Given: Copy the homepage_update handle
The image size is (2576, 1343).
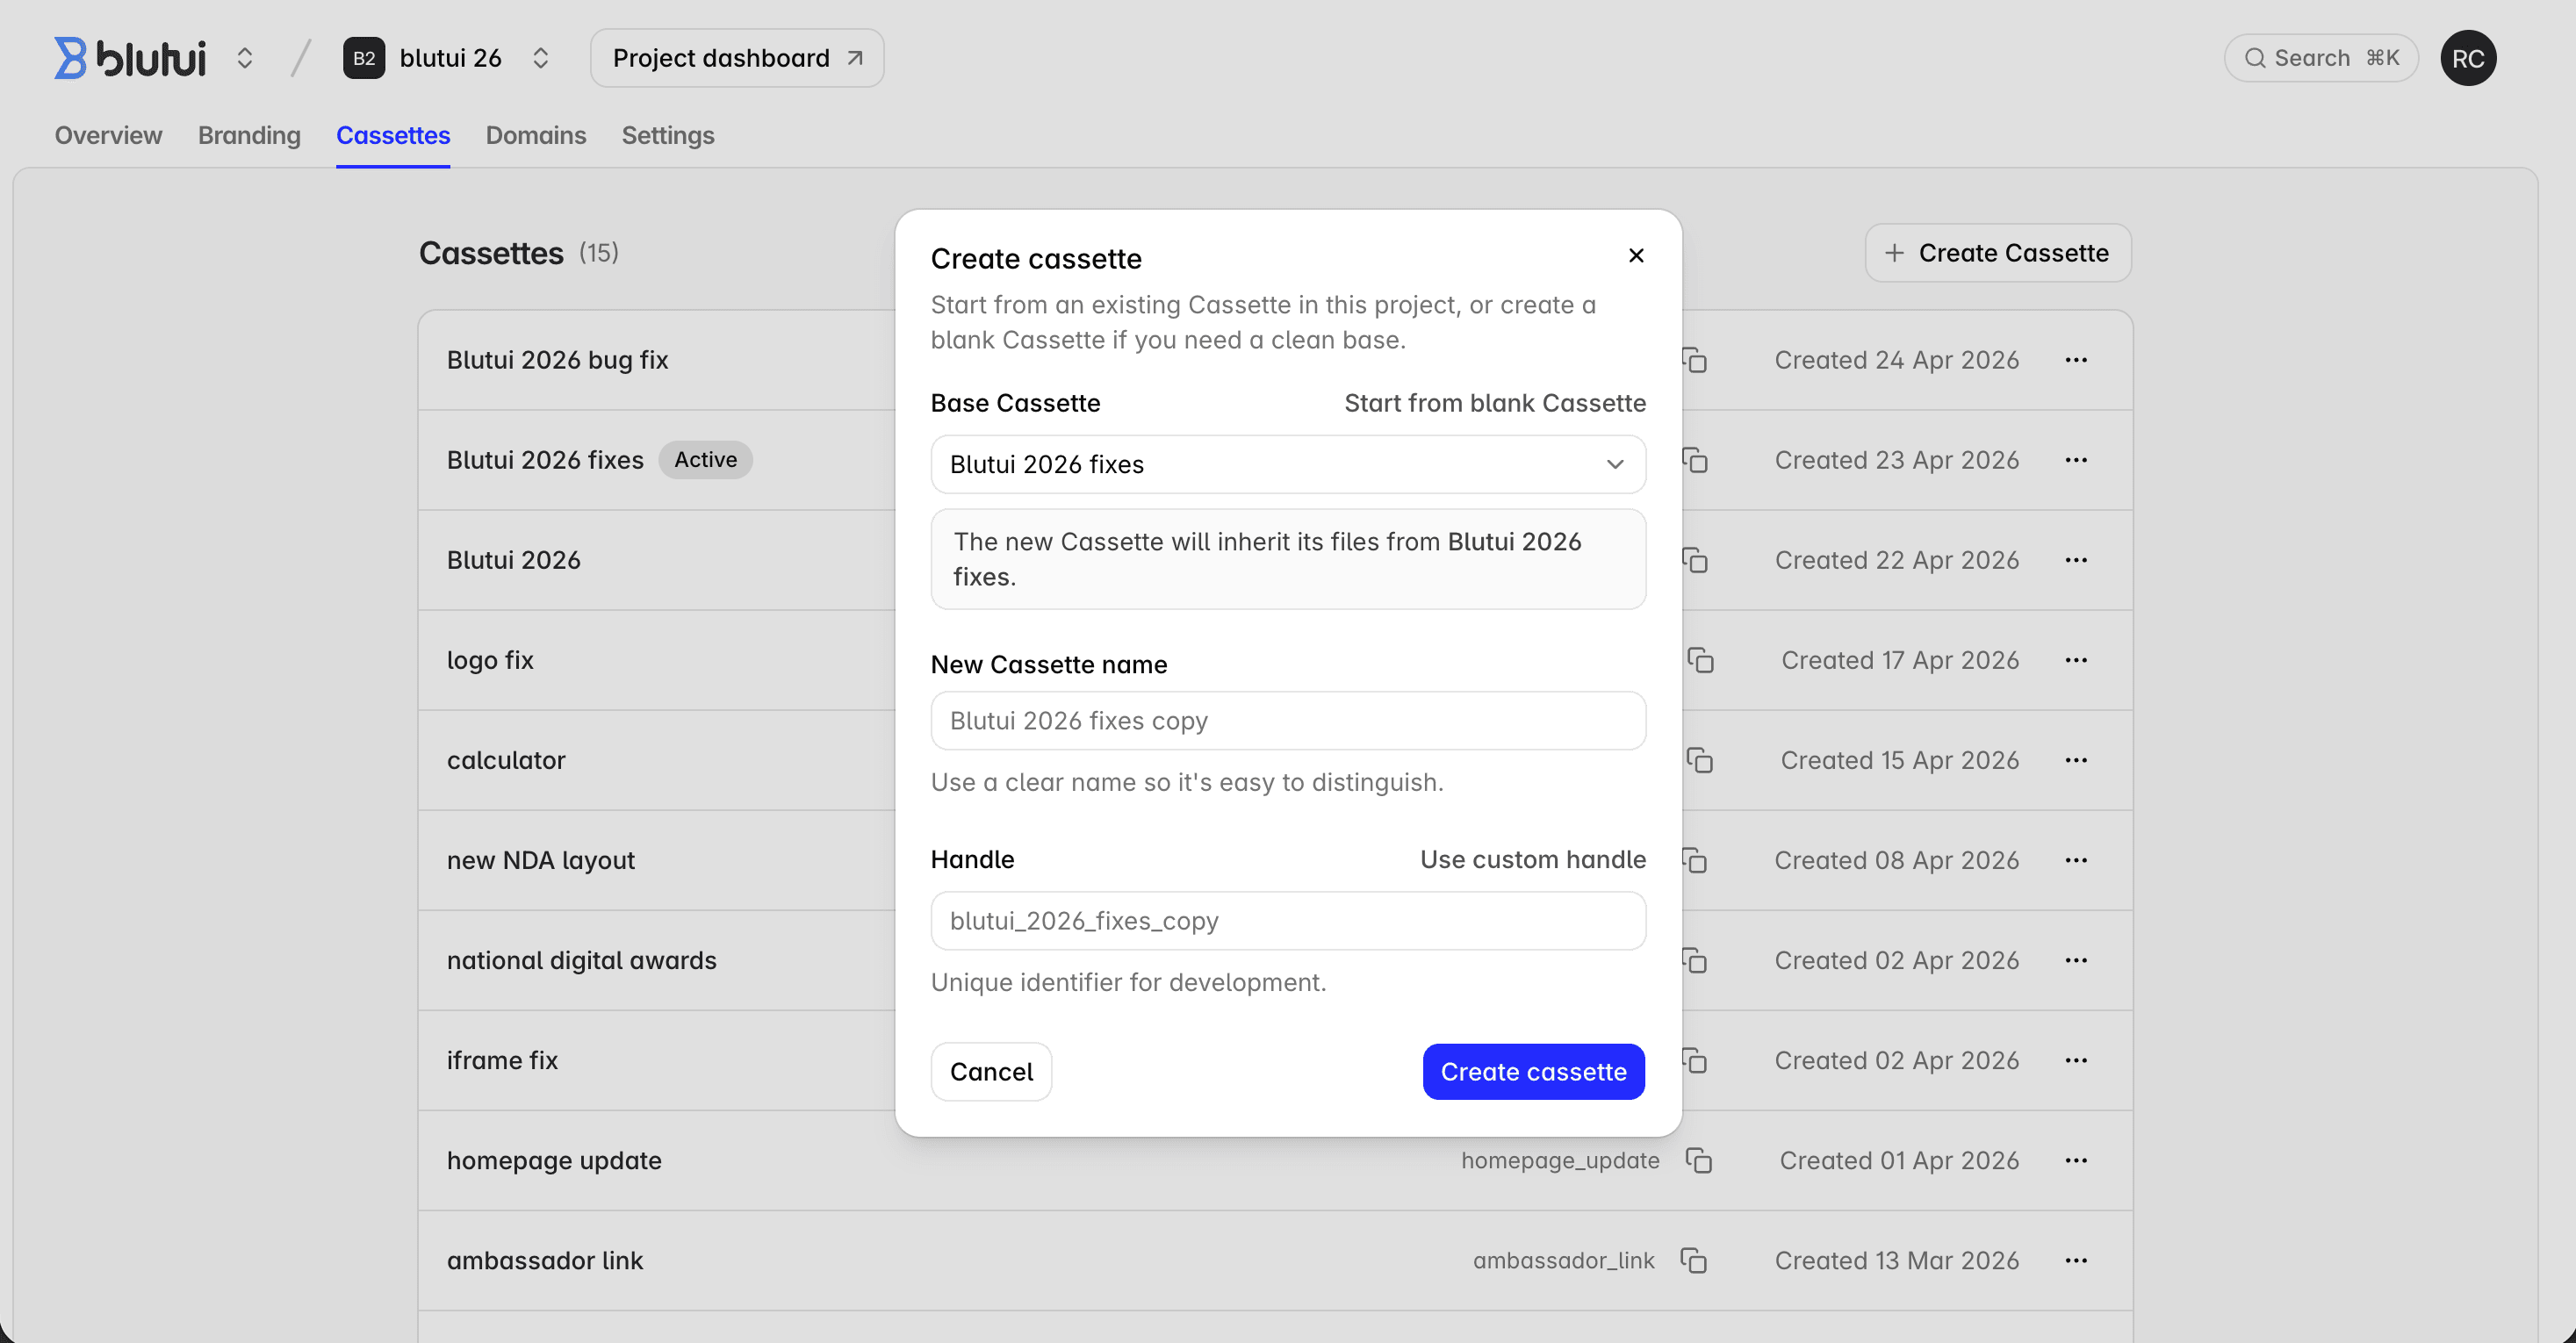Looking at the screenshot, I should [1699, 1160].
